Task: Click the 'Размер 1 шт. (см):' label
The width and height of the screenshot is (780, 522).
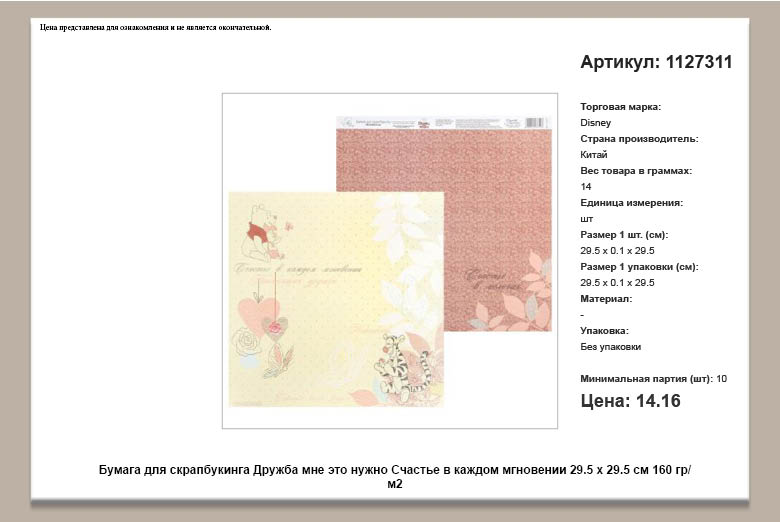Action: [624, 235]
